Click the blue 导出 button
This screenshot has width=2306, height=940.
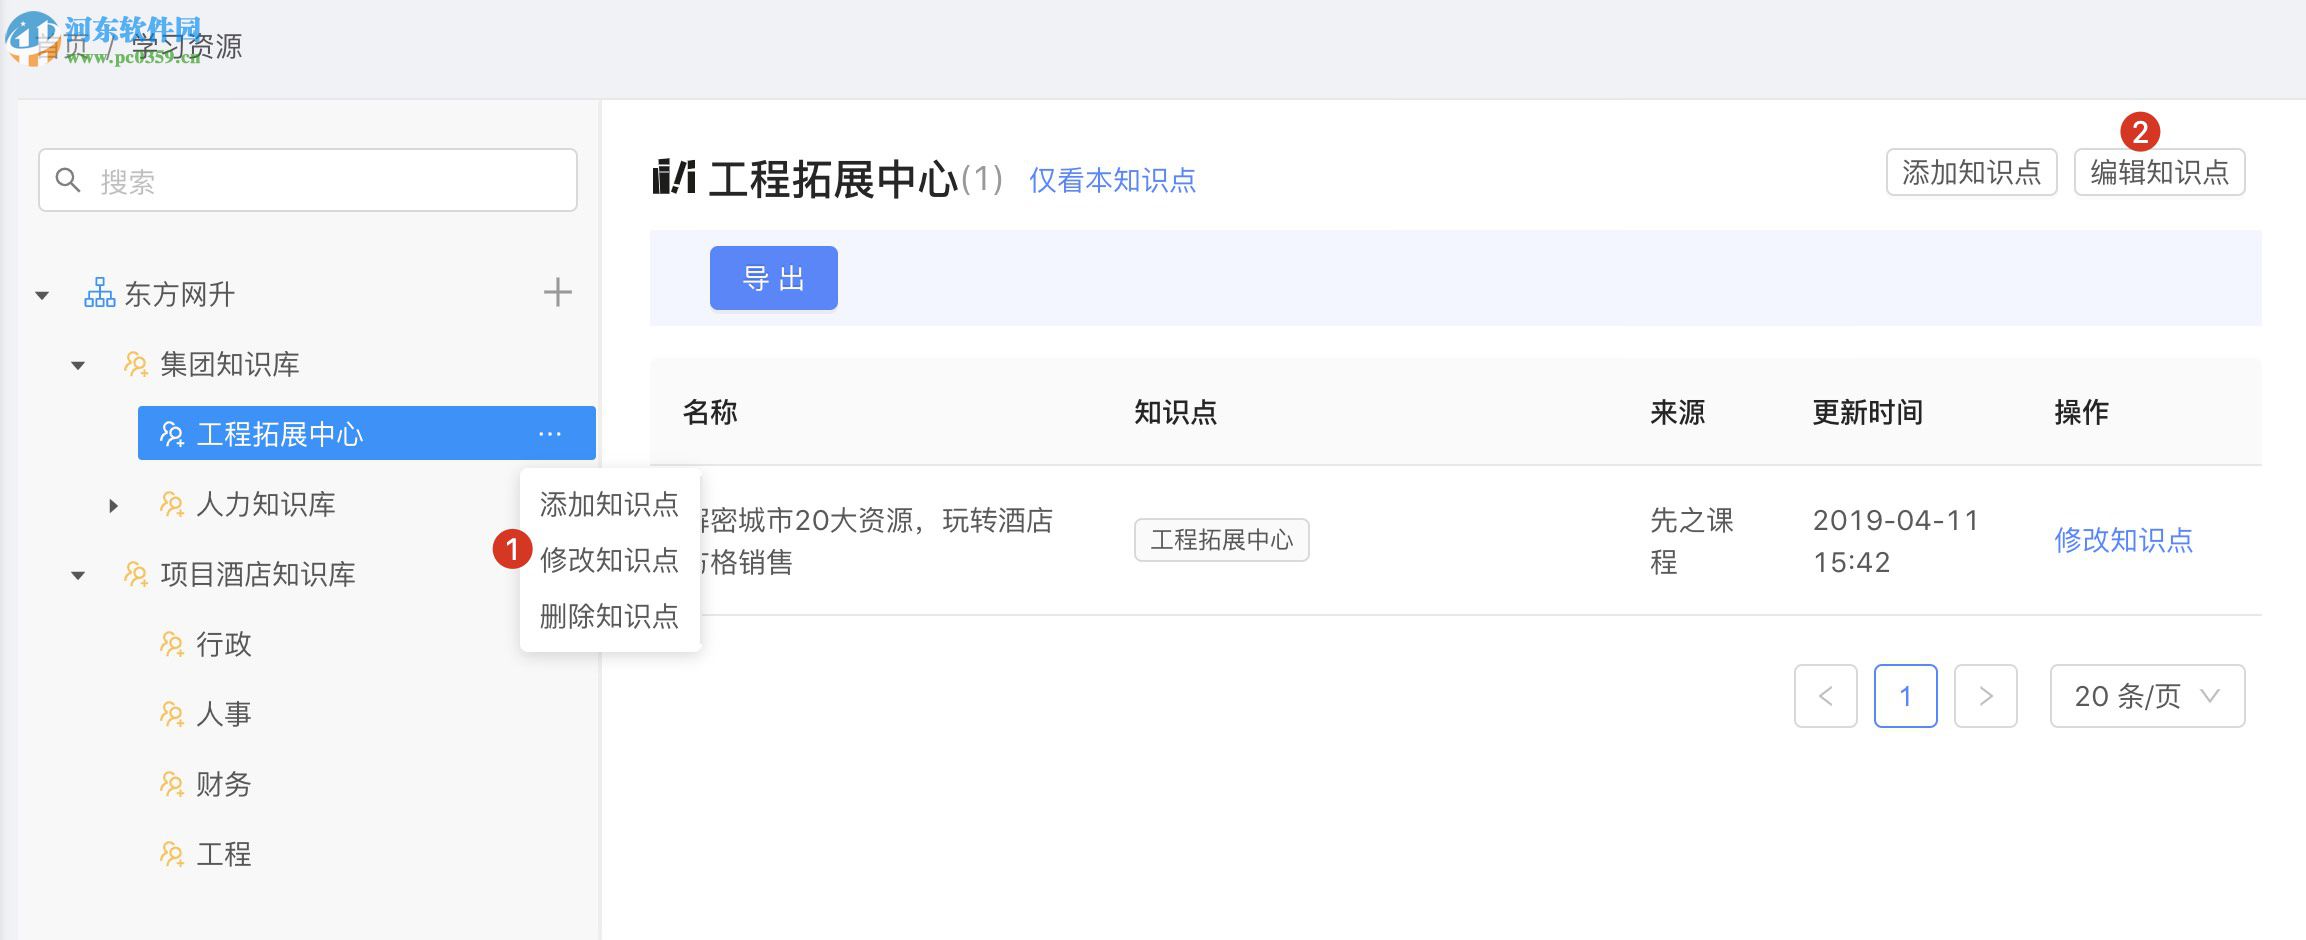(x=773, y=278)
